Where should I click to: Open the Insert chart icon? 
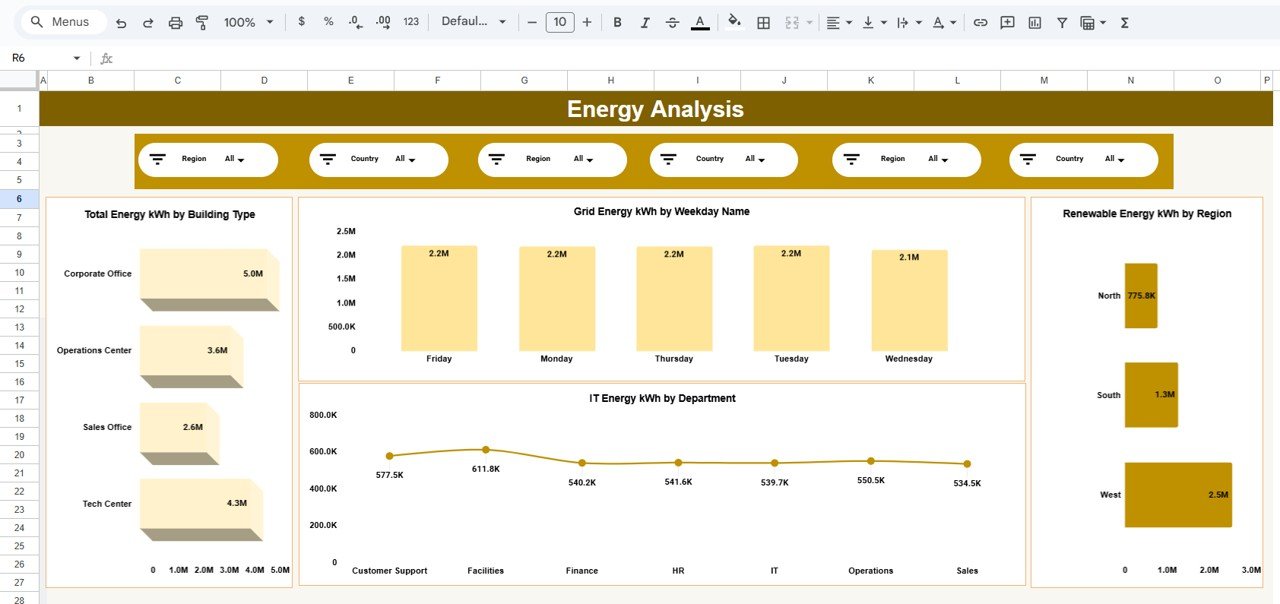tap(1035, 21)
